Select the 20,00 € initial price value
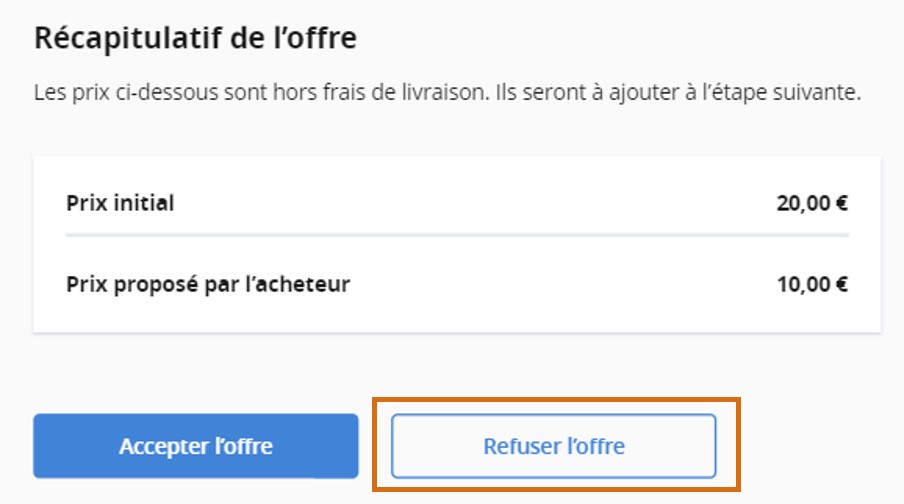This screenshot has height=504, width=904. click(812, 203)
